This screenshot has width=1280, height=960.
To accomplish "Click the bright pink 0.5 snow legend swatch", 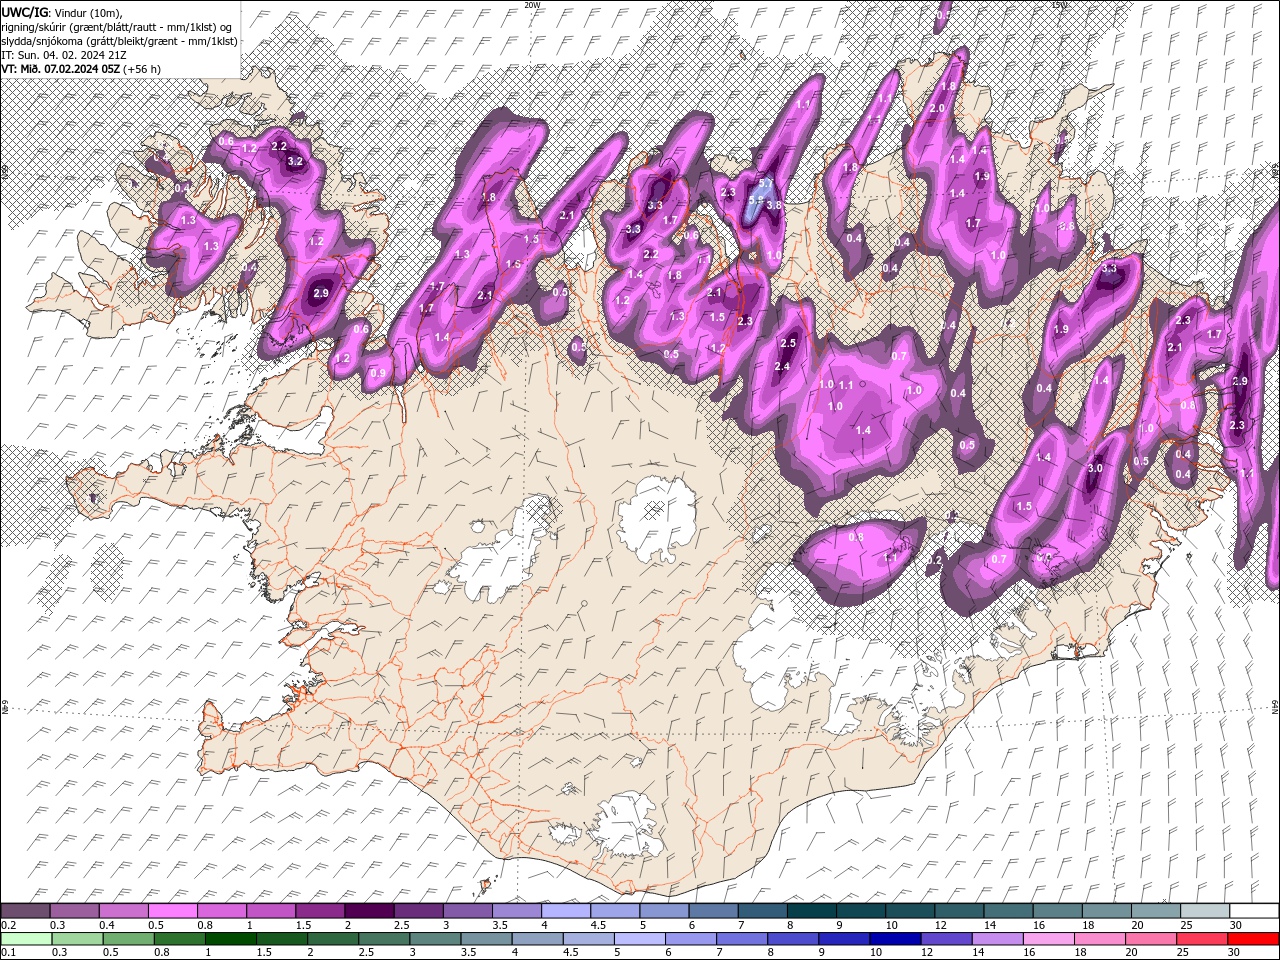I will point(174,911).
